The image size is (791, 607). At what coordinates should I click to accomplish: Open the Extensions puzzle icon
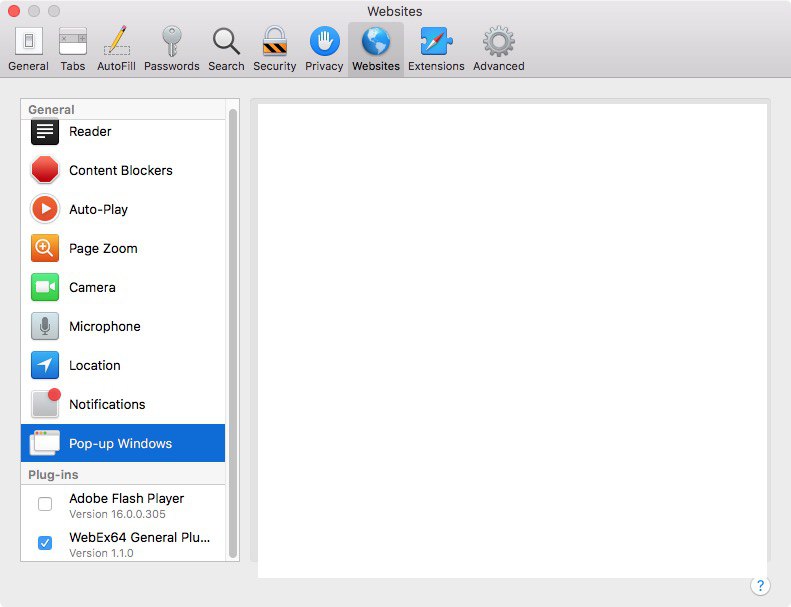coord(436,41)
